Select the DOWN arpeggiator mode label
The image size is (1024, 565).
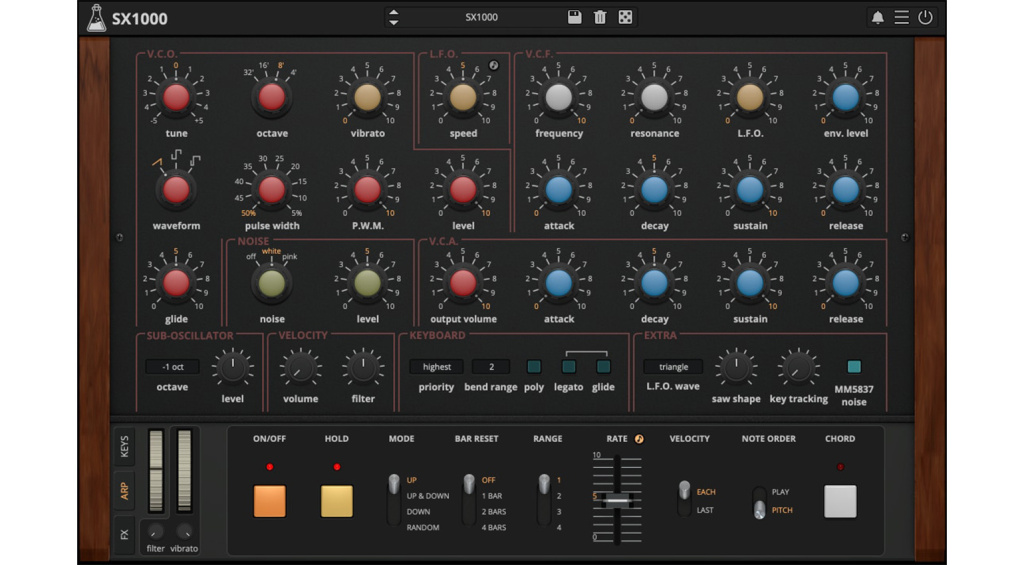click(x=418, y=511)
